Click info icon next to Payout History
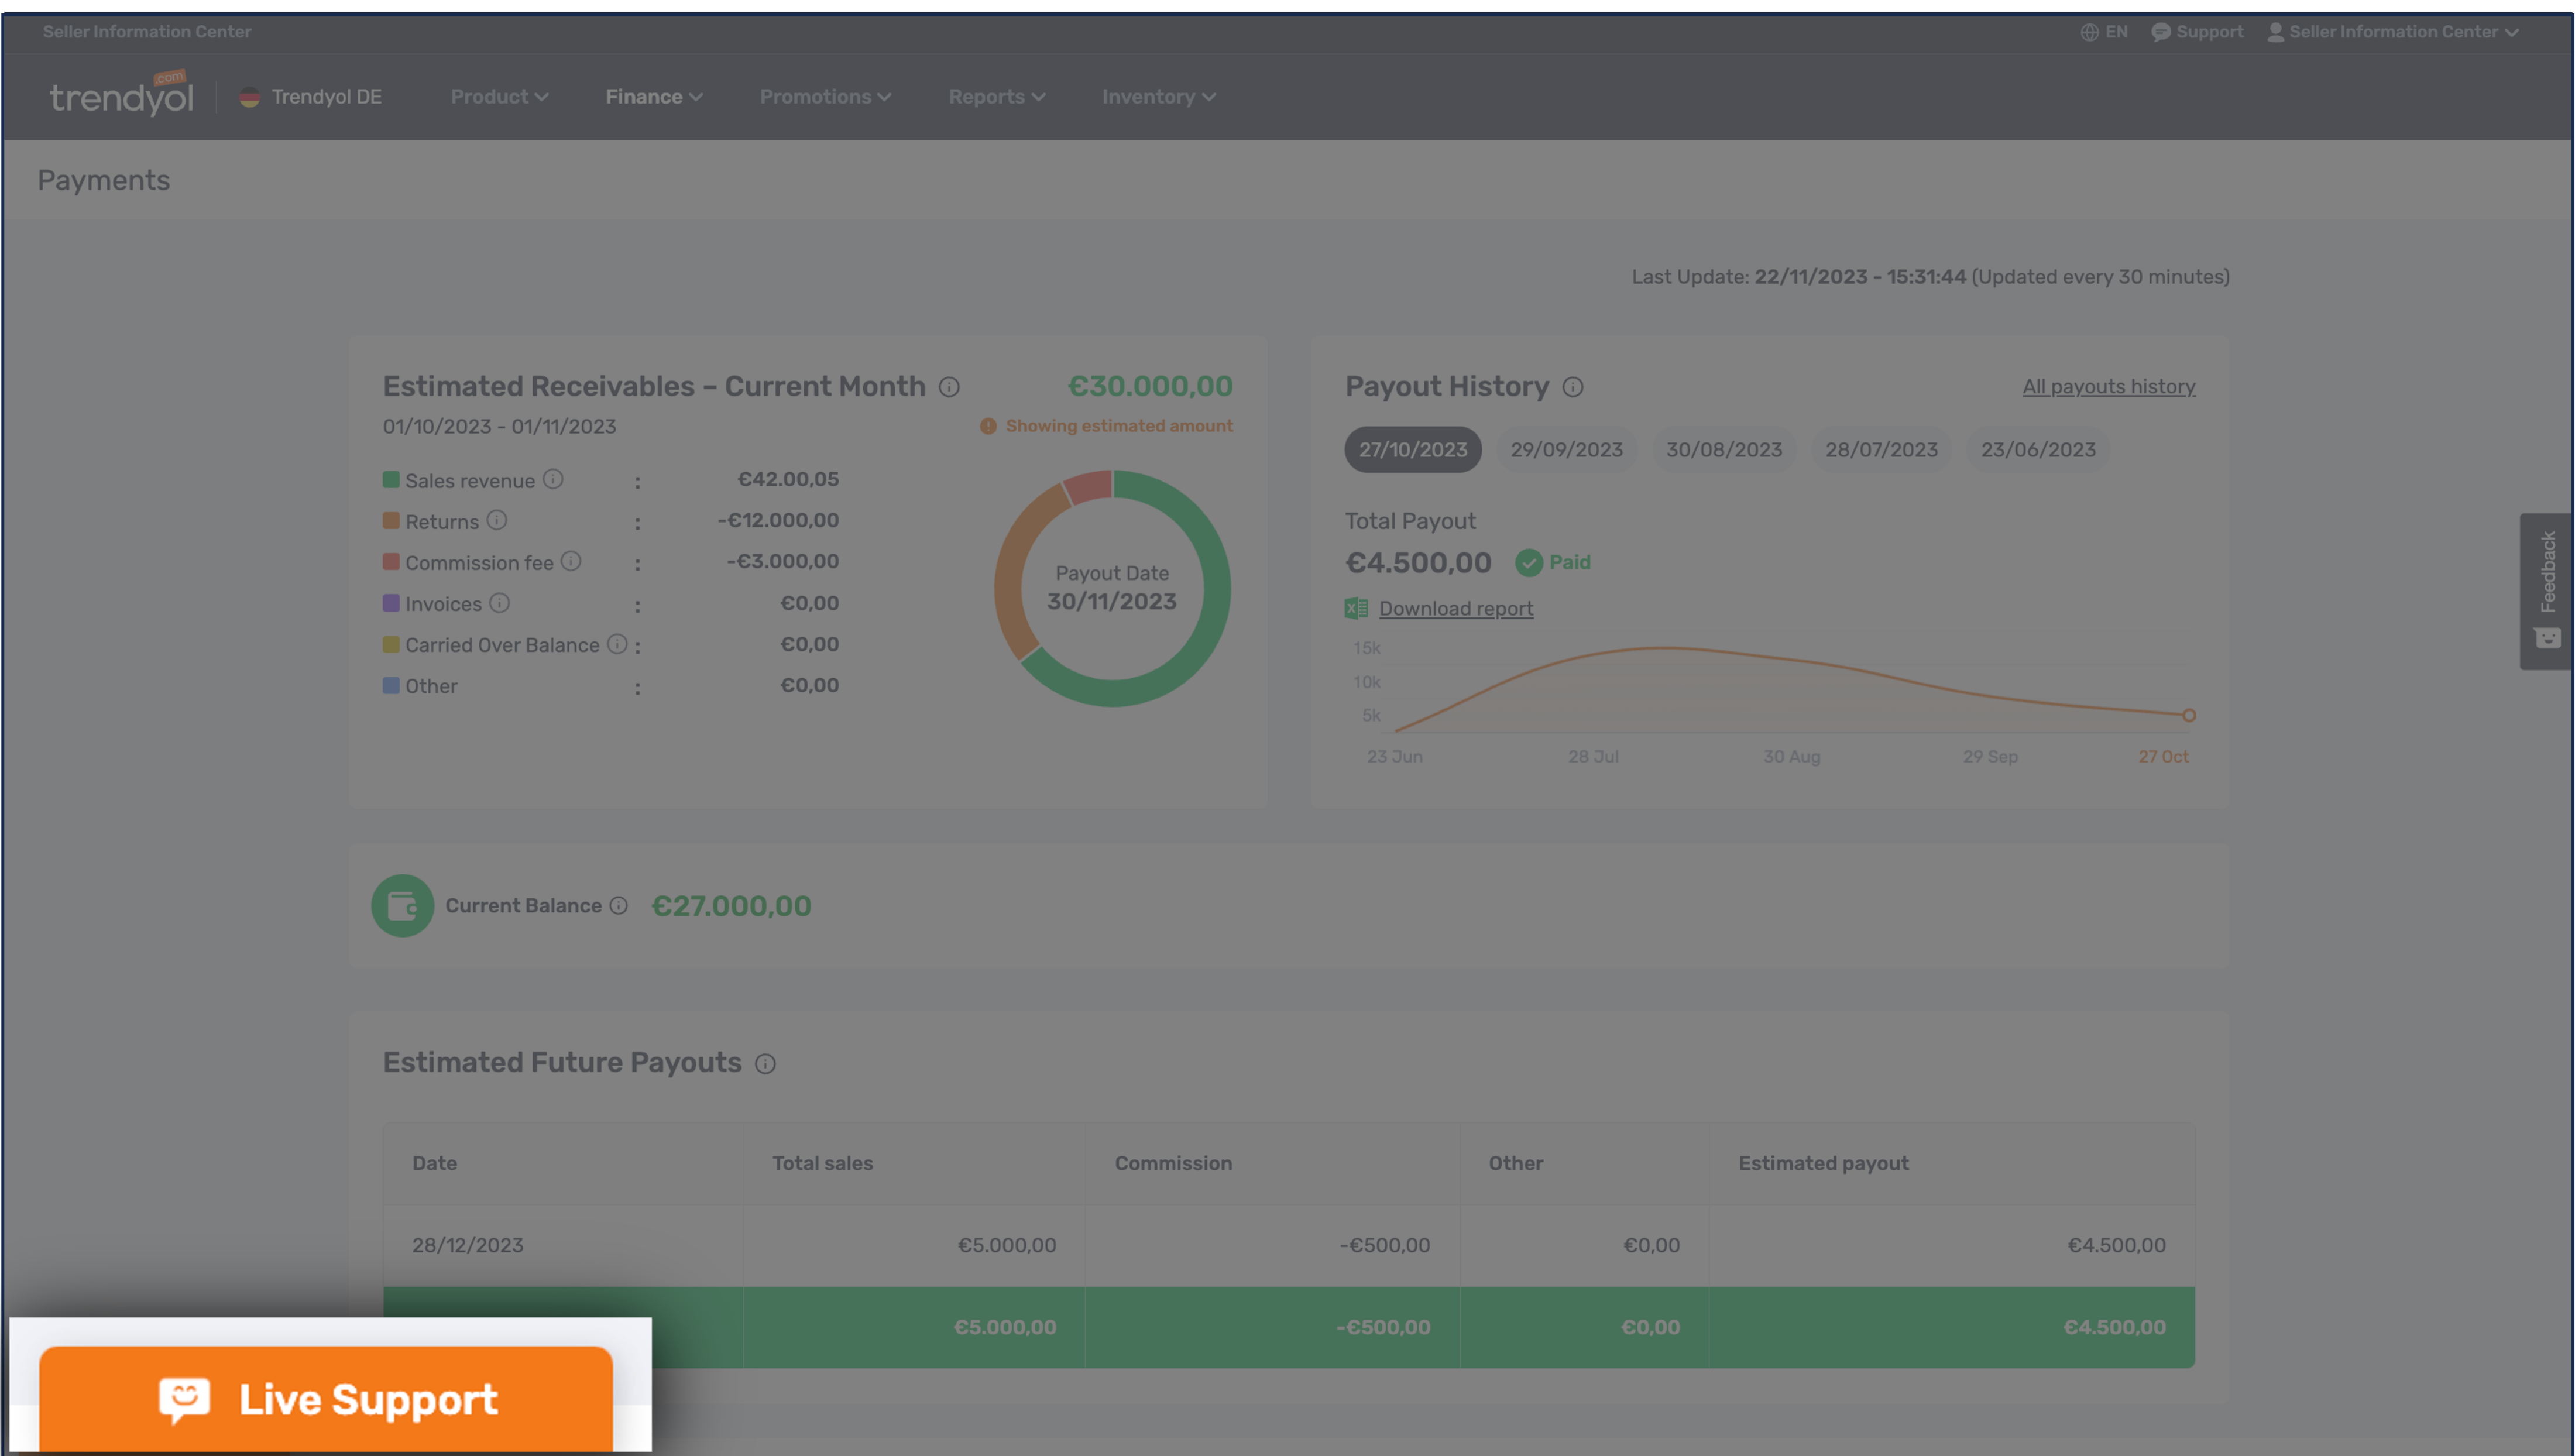Screen dimensions: 2575x1456 pos(1573,387)
